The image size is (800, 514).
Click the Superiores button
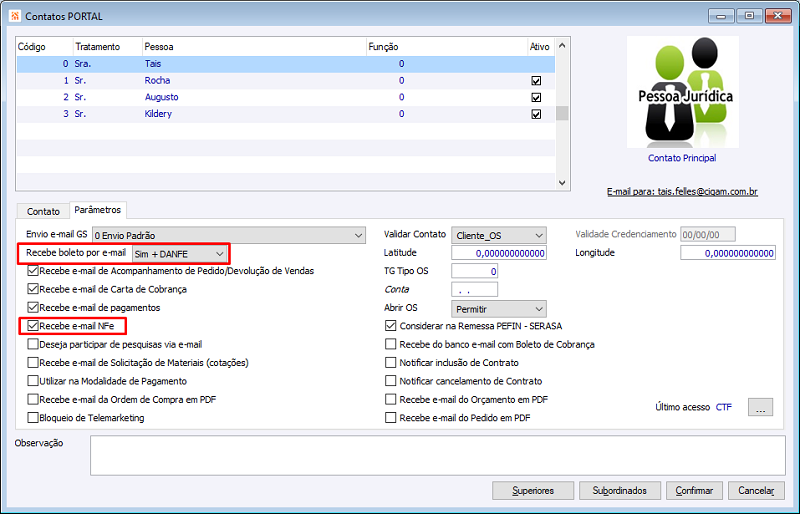533,491
